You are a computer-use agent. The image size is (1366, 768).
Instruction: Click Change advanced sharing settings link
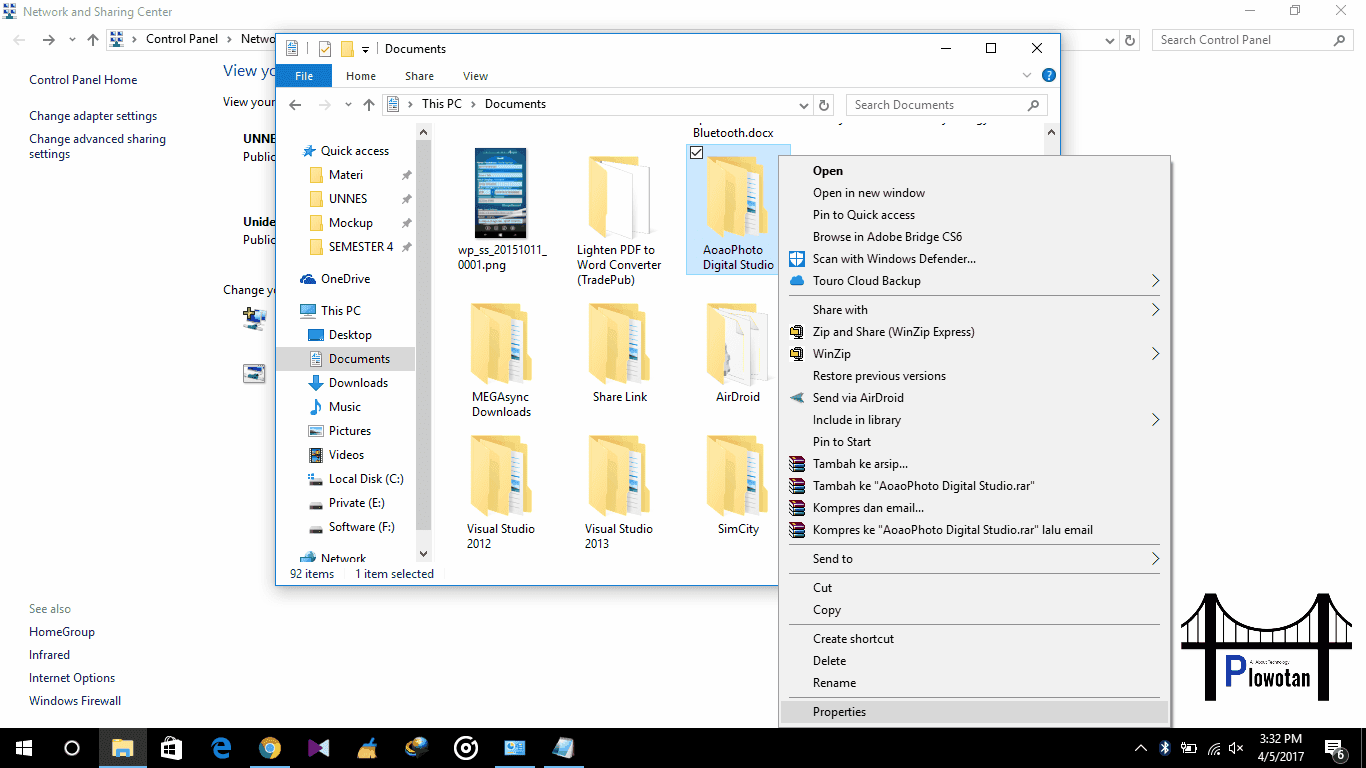[97, 147]
